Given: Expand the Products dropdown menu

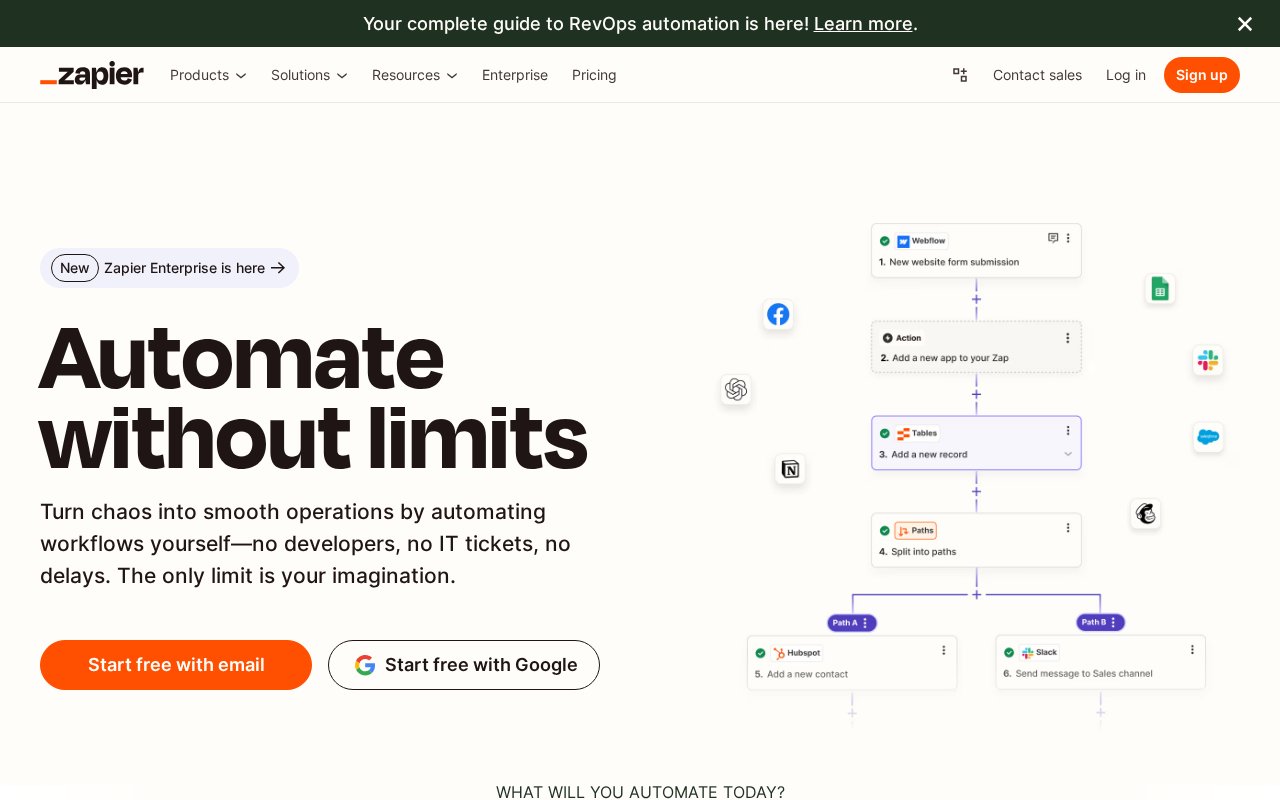Looking at the screenshot, I should 208,75.
